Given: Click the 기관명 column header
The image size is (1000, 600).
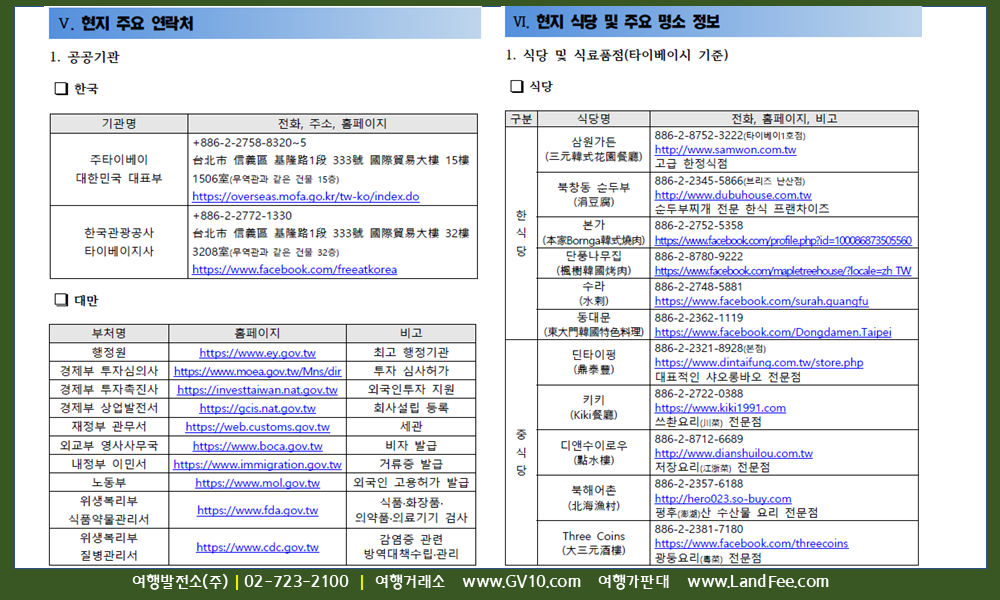Looking at the screenshot, I should point(119,124).
